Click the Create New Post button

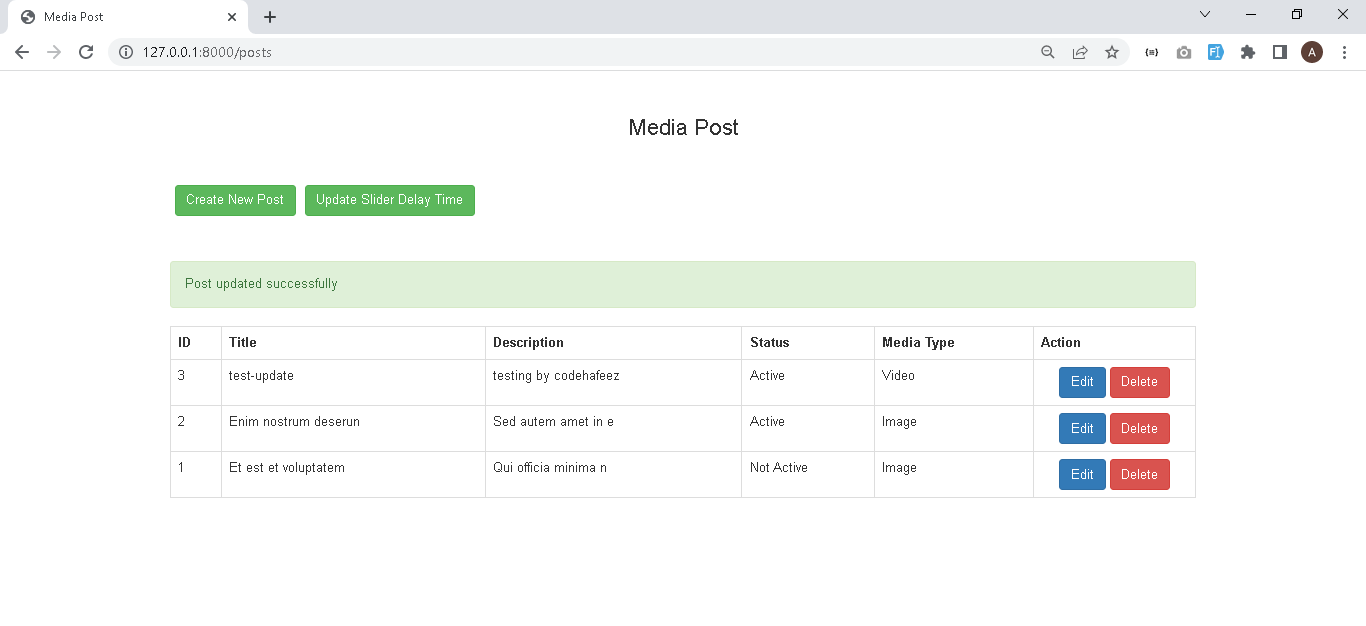235,200
